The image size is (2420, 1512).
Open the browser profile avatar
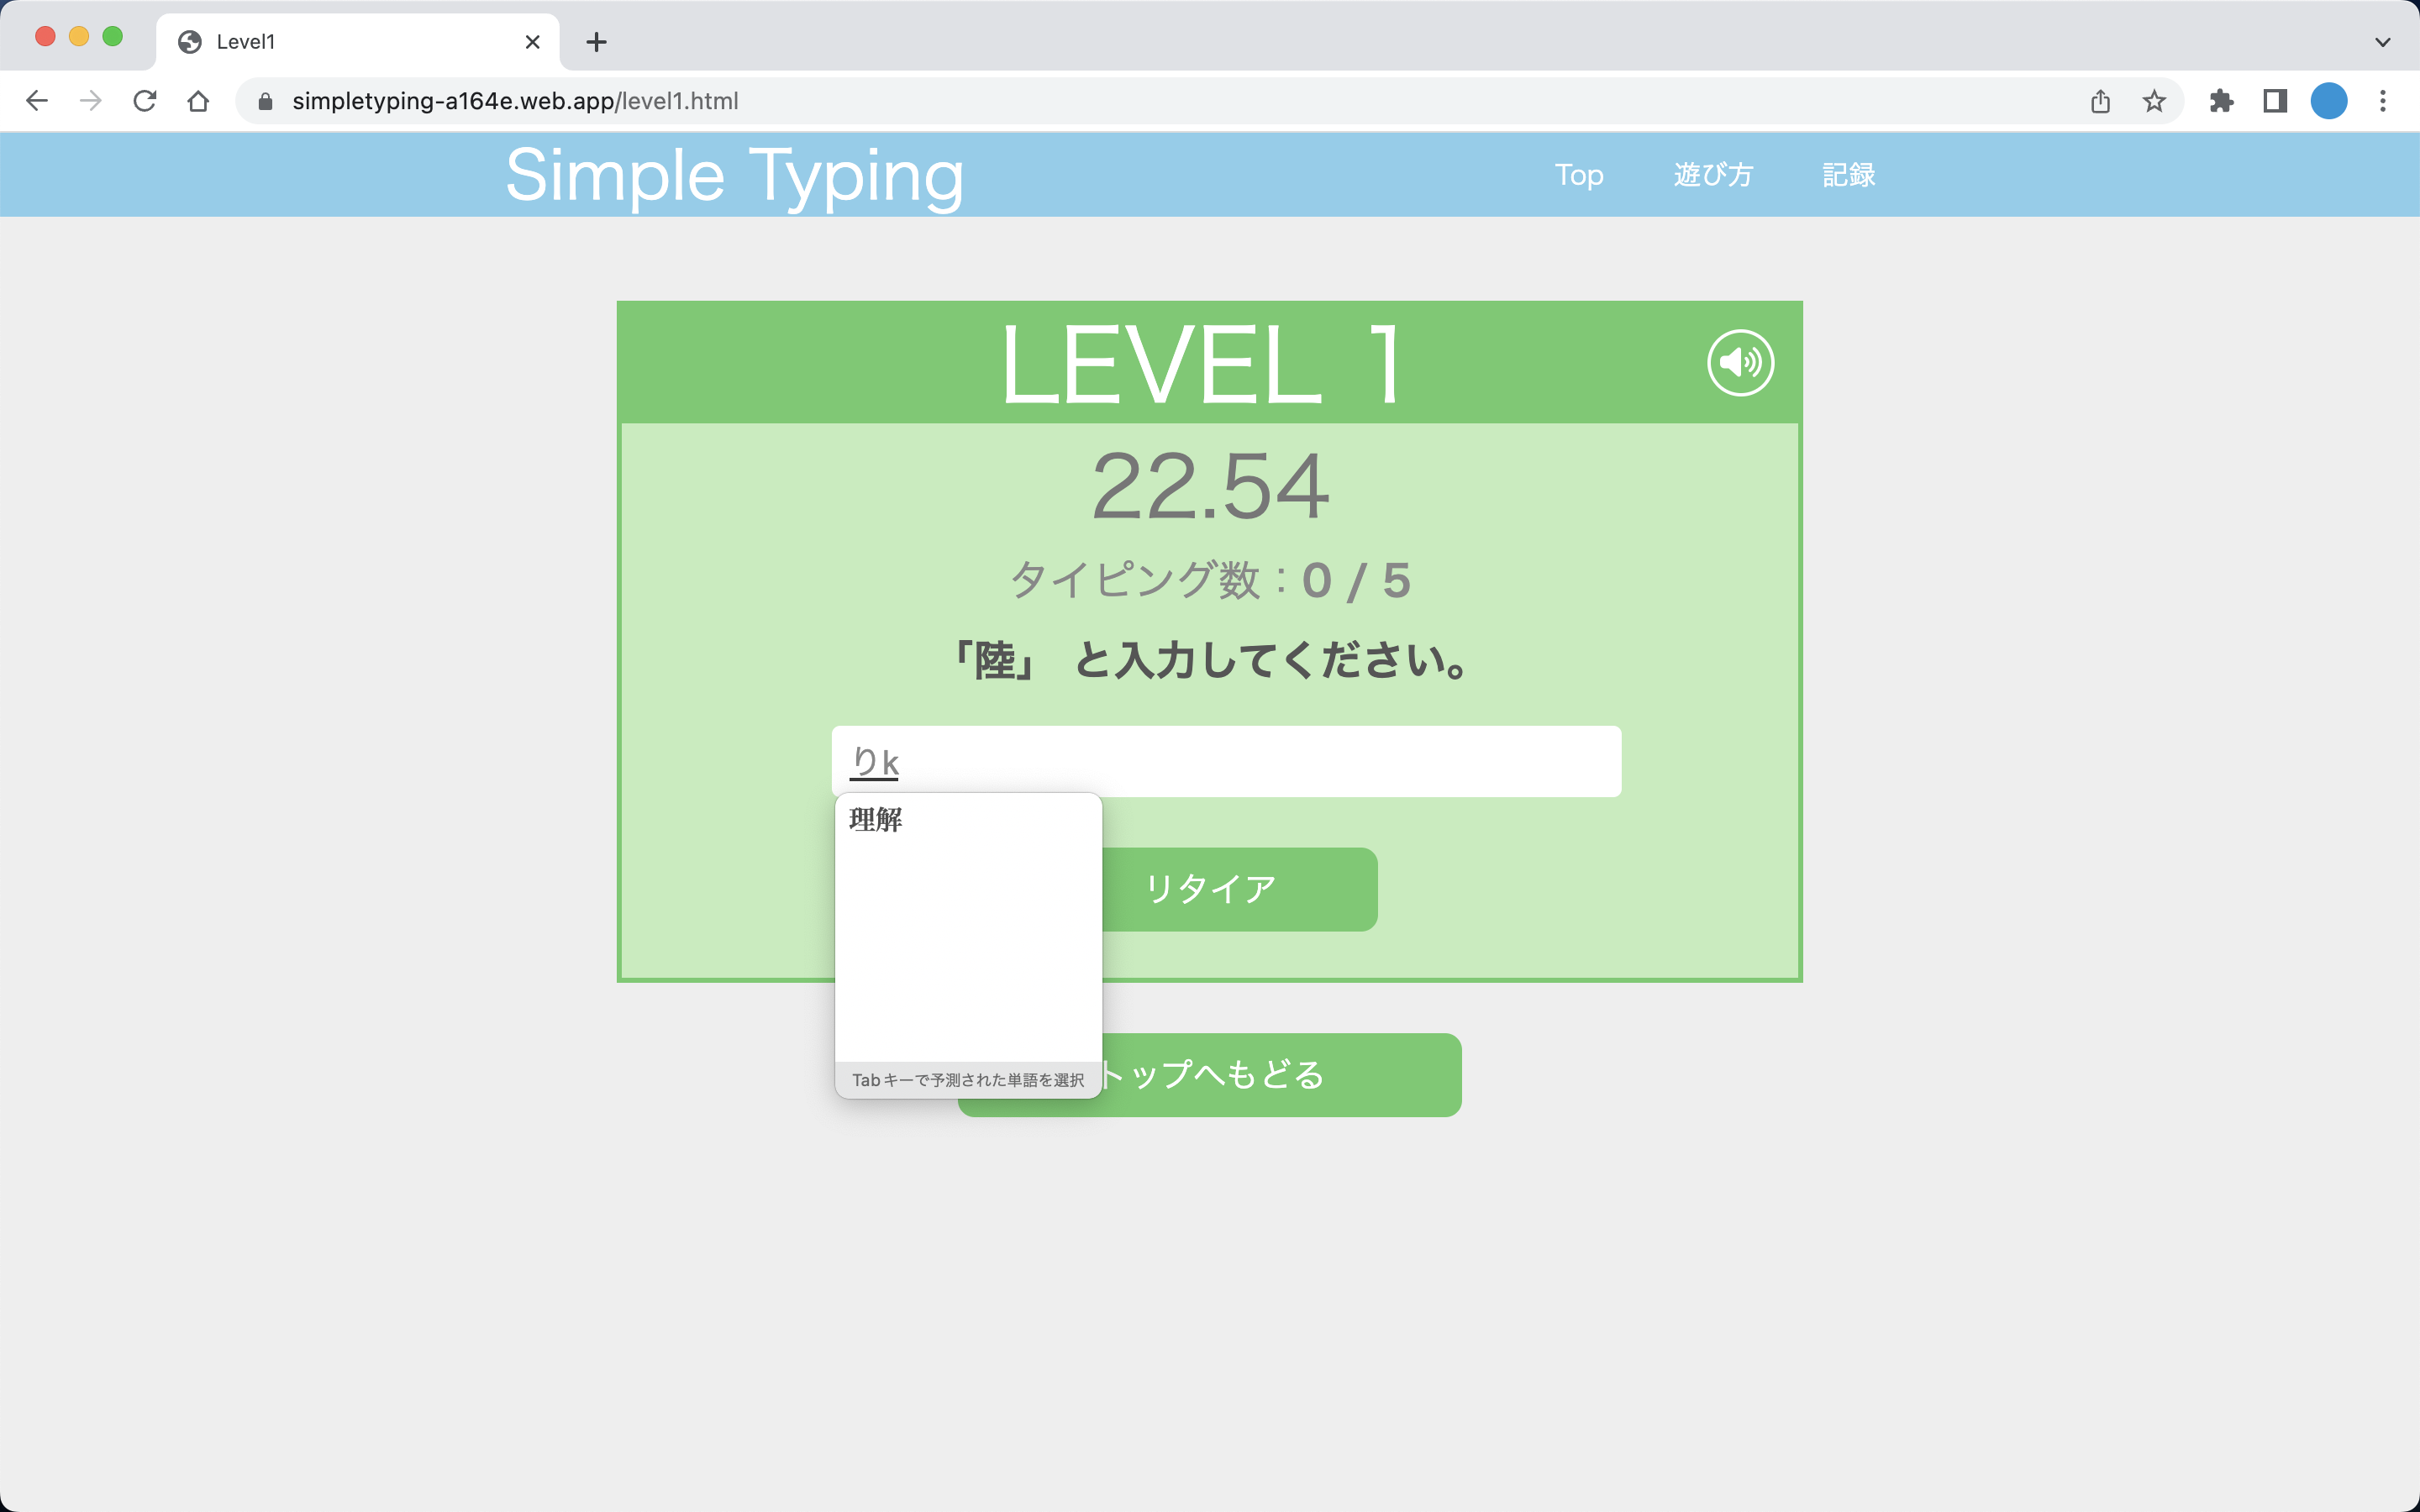point(2328,100)
